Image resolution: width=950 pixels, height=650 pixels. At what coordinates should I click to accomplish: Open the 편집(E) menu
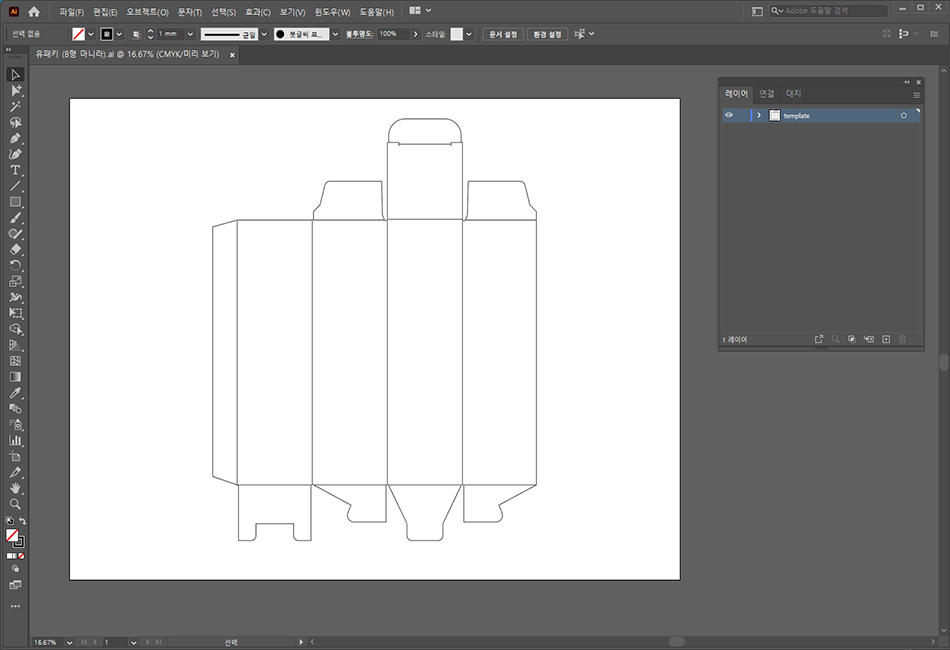(x=105, y=12)
